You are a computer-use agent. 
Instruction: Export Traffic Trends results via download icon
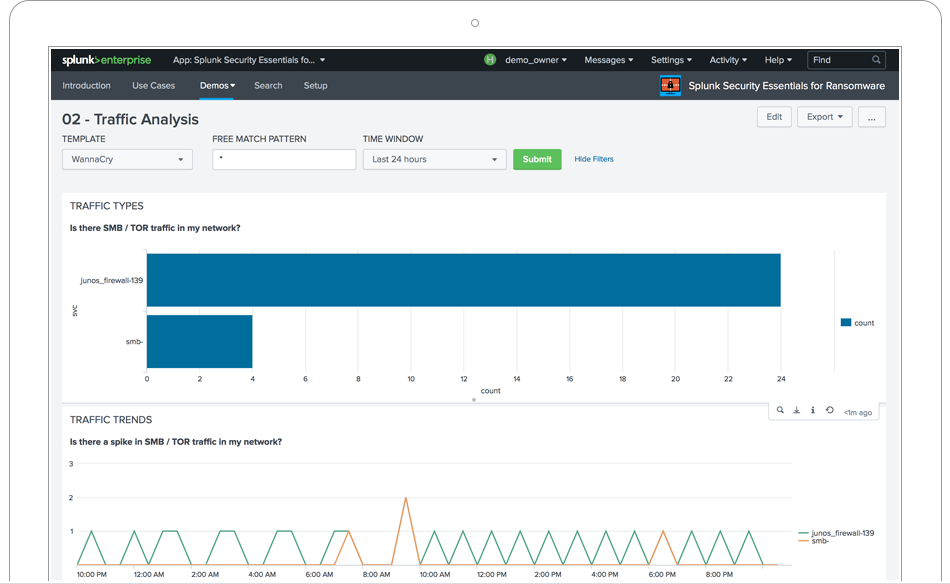797,410
